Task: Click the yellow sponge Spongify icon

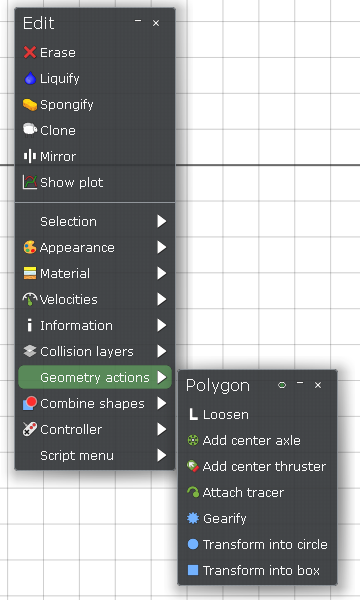Action: 30,104
